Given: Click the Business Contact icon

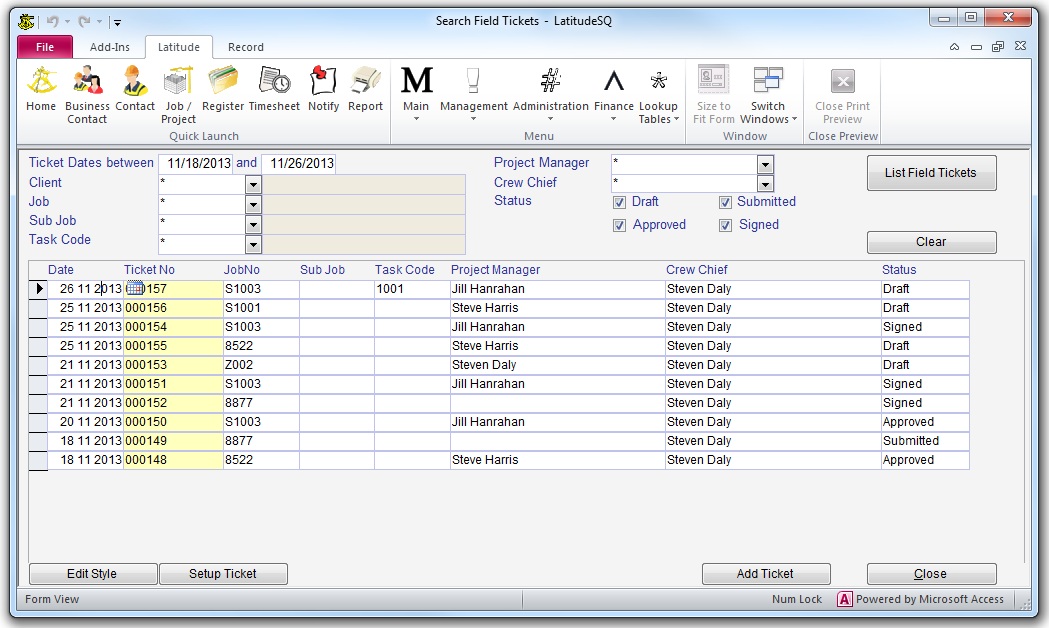Looking at the screenshot, I should (x=87, y=84).
